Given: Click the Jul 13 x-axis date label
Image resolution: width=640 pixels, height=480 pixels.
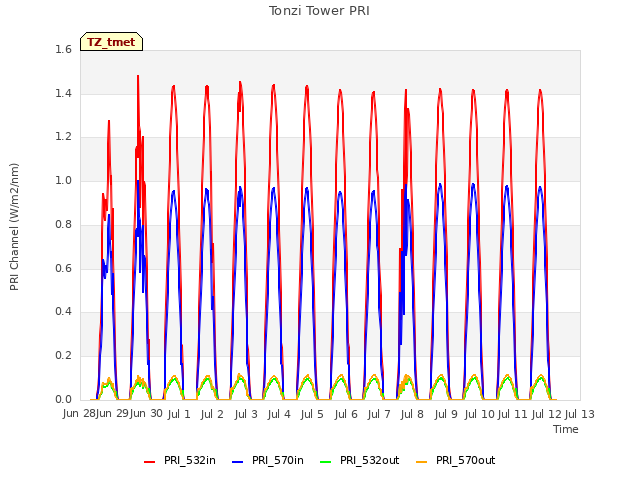Looking at the screenshot, I should tap(580, 414).
